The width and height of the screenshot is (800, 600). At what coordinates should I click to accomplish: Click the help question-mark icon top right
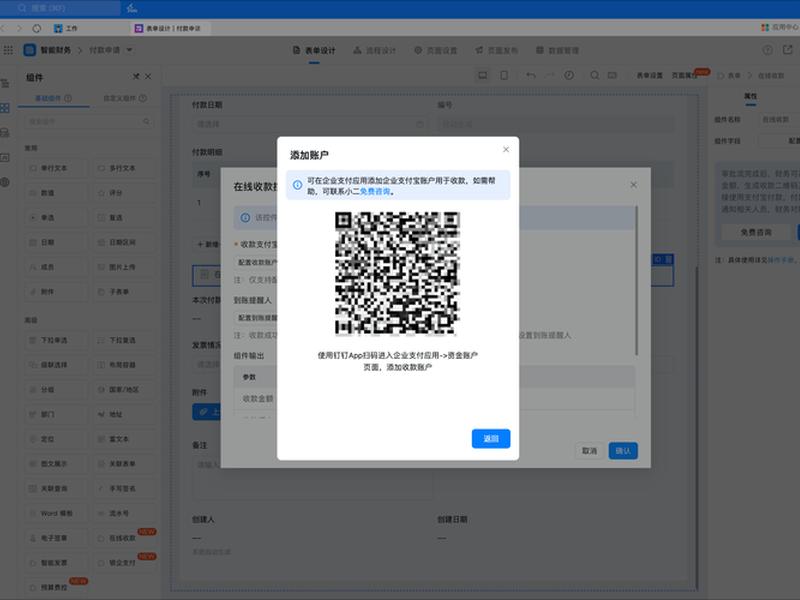click(x=767, y=50)
